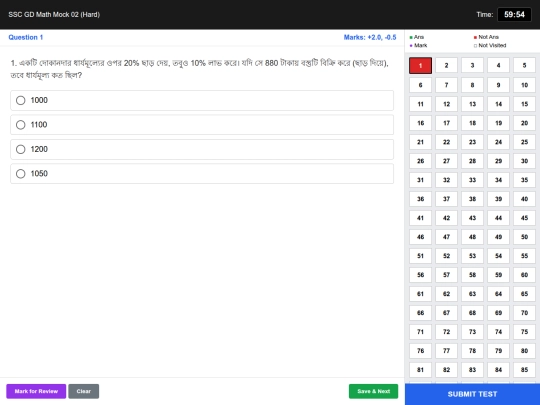540x405 pixels.
Task: Jump to question 7 in the palette
Action: click(446, 85)
